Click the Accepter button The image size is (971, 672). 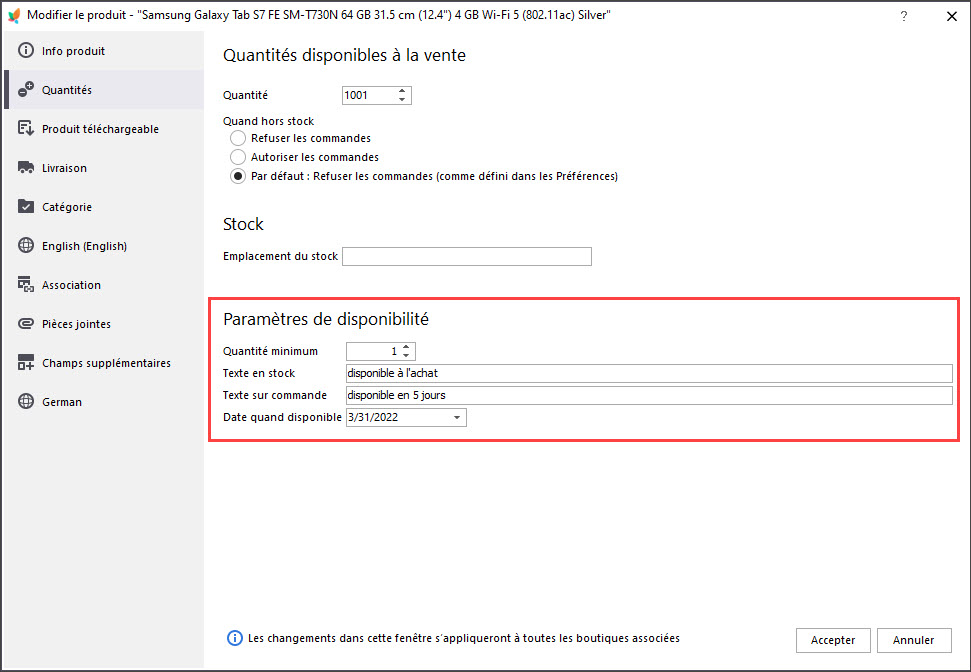coord(833,640)
